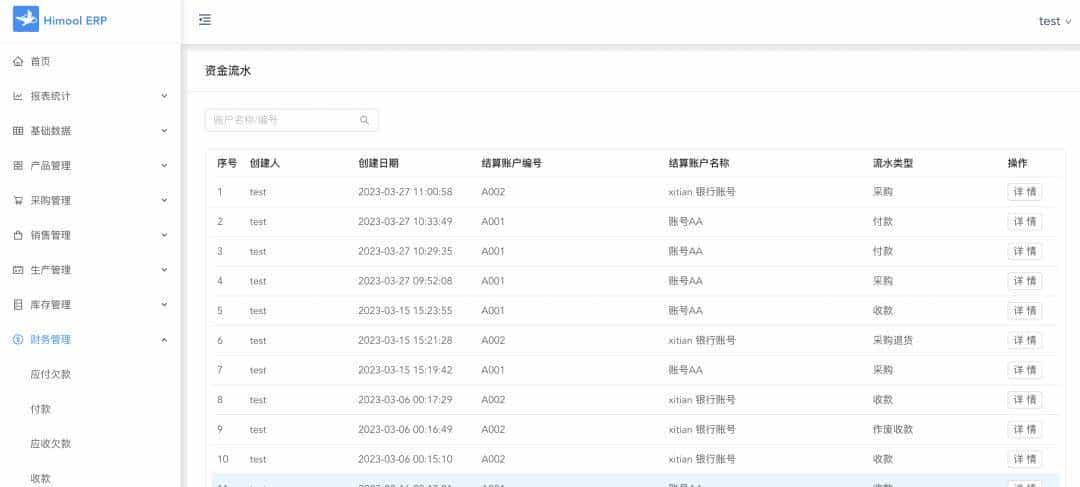
Task: Click xitian 银行账号 in row 1
Action: tap(702, 192)
